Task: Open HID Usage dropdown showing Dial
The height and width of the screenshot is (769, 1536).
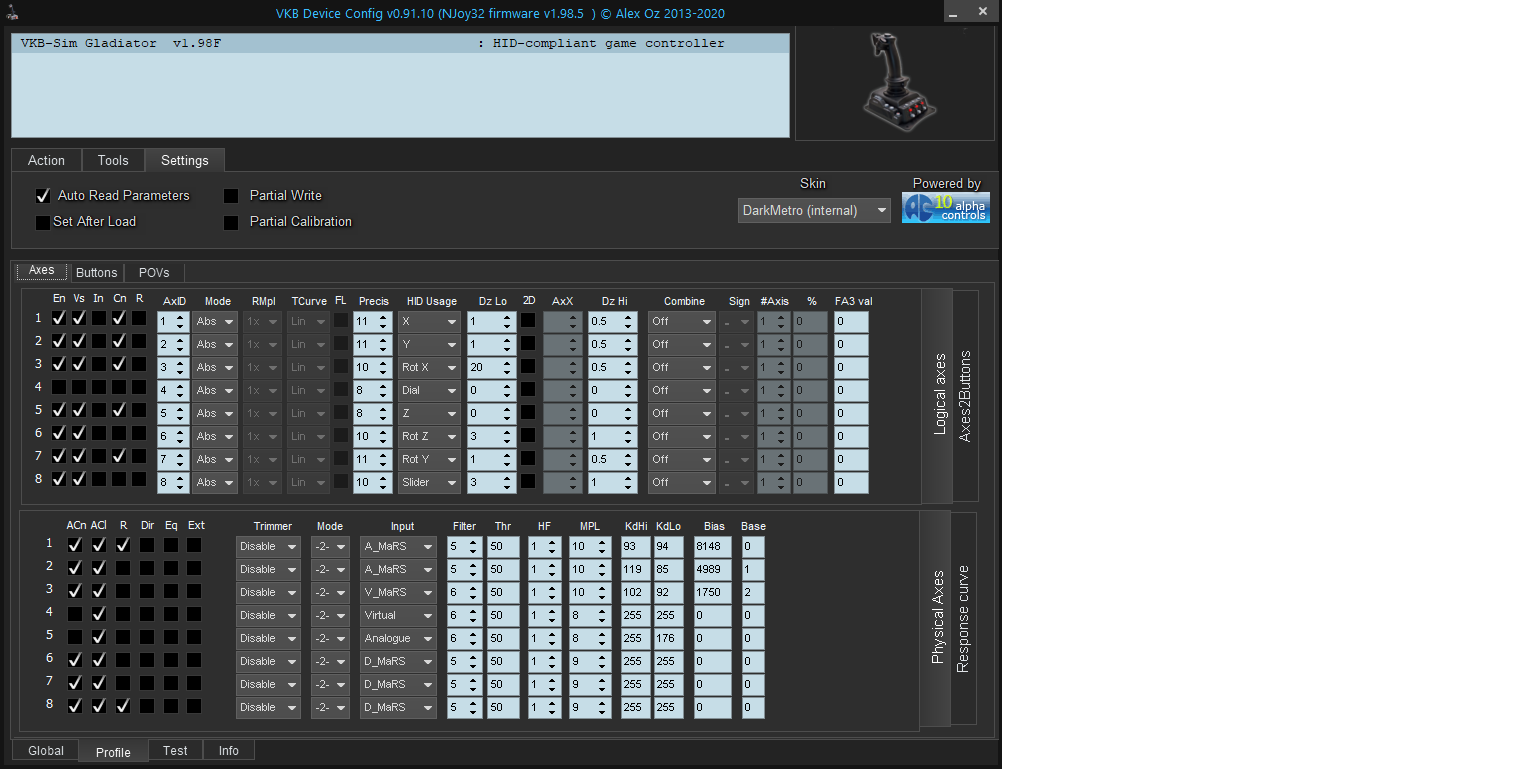Action: coord(429,391)
